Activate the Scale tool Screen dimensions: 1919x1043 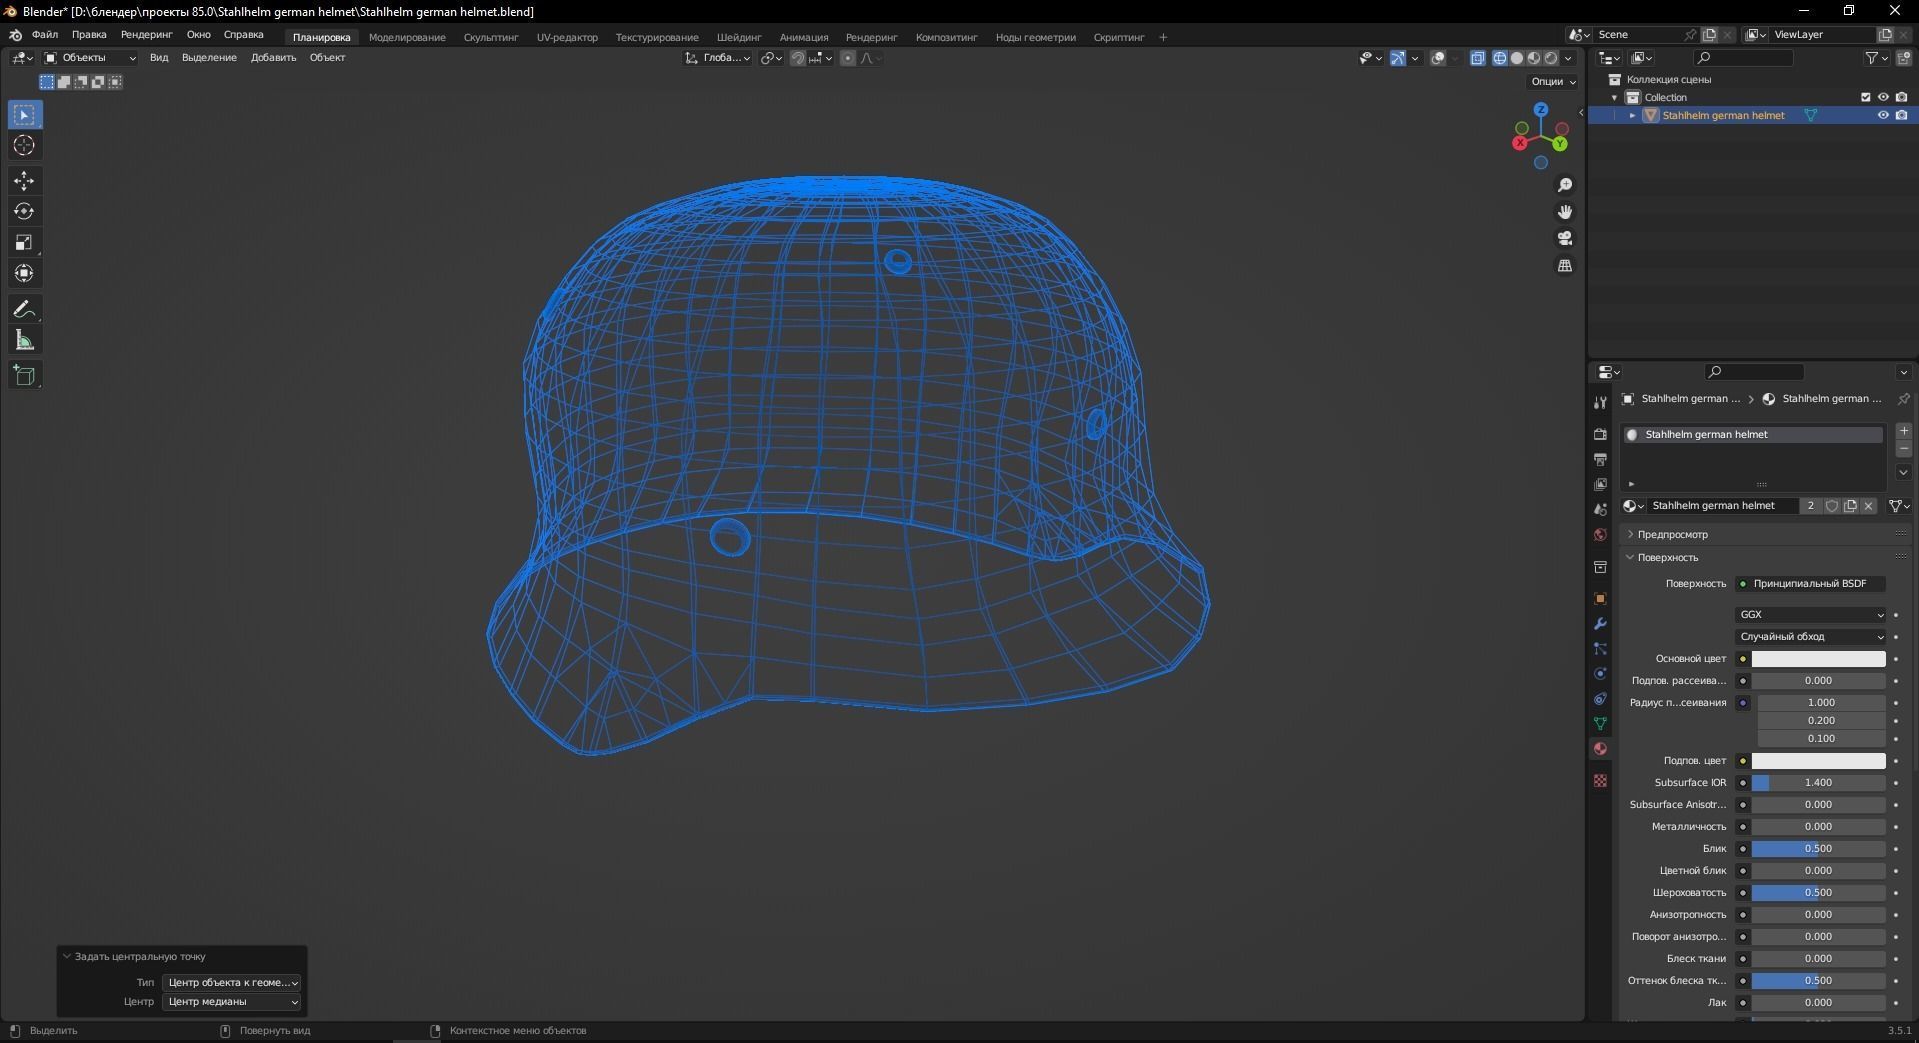click(24, 243)
